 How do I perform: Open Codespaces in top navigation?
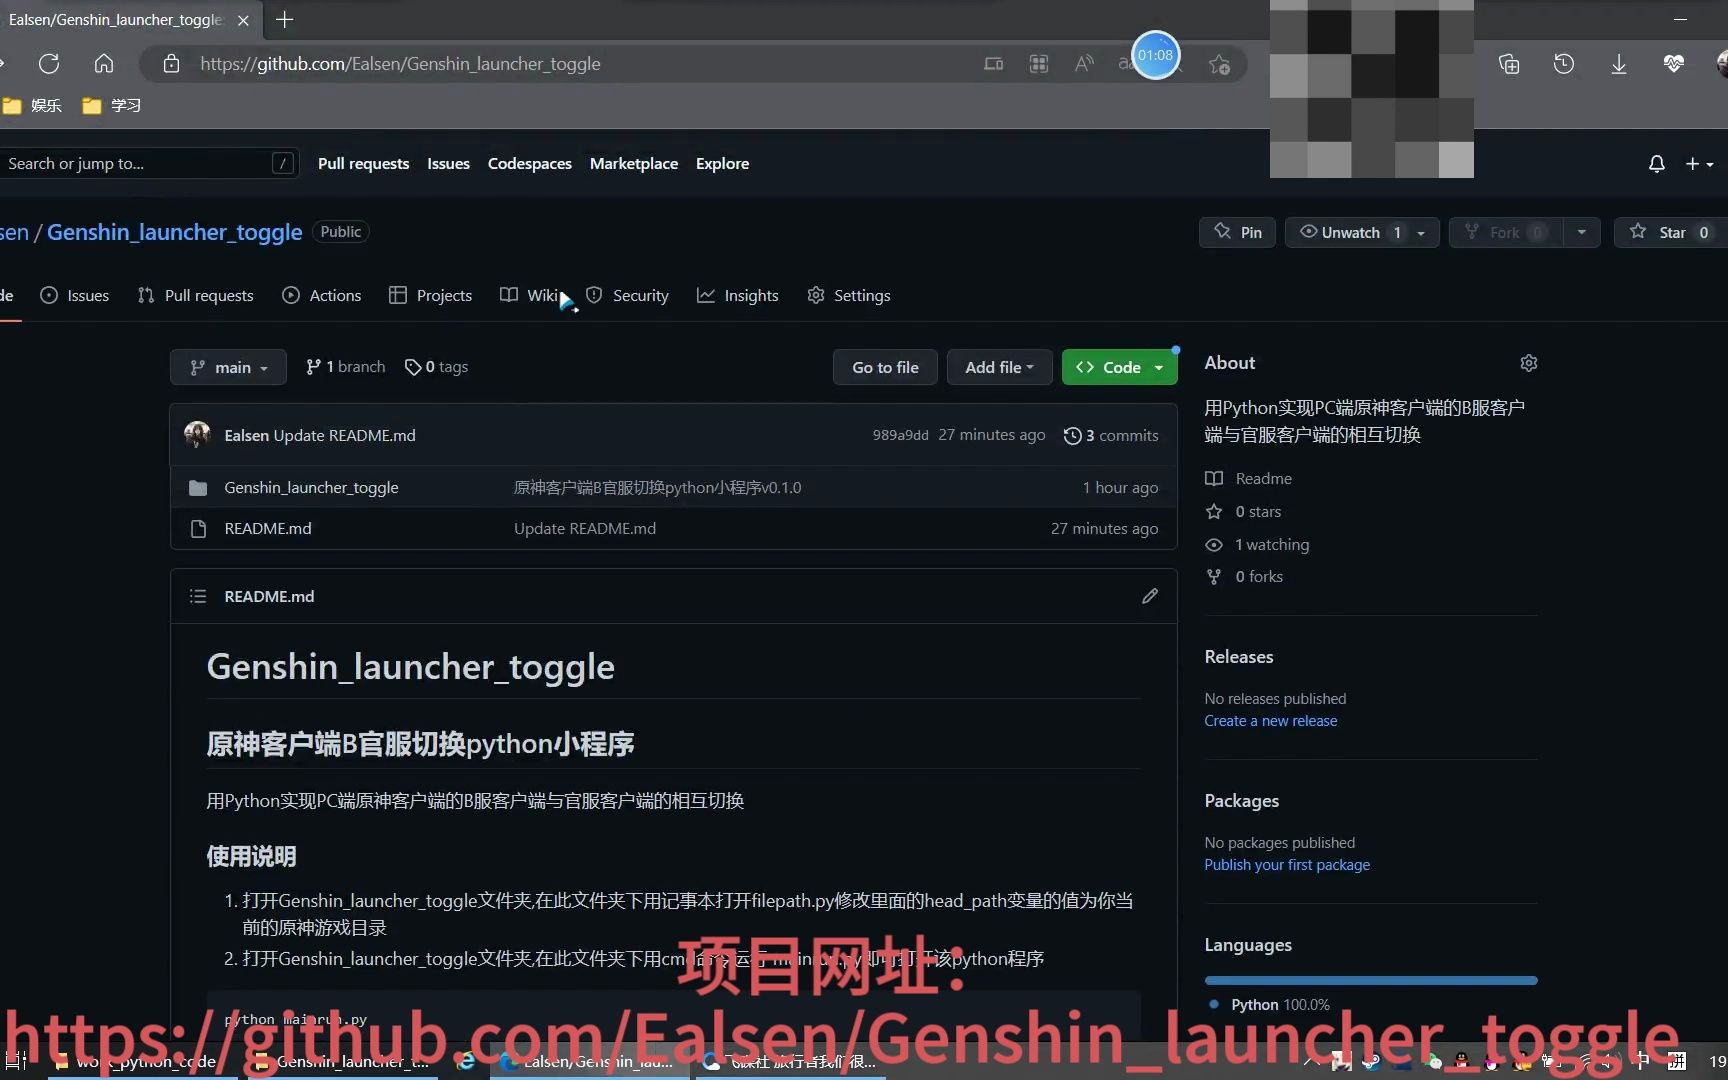(x=529, y=163)
